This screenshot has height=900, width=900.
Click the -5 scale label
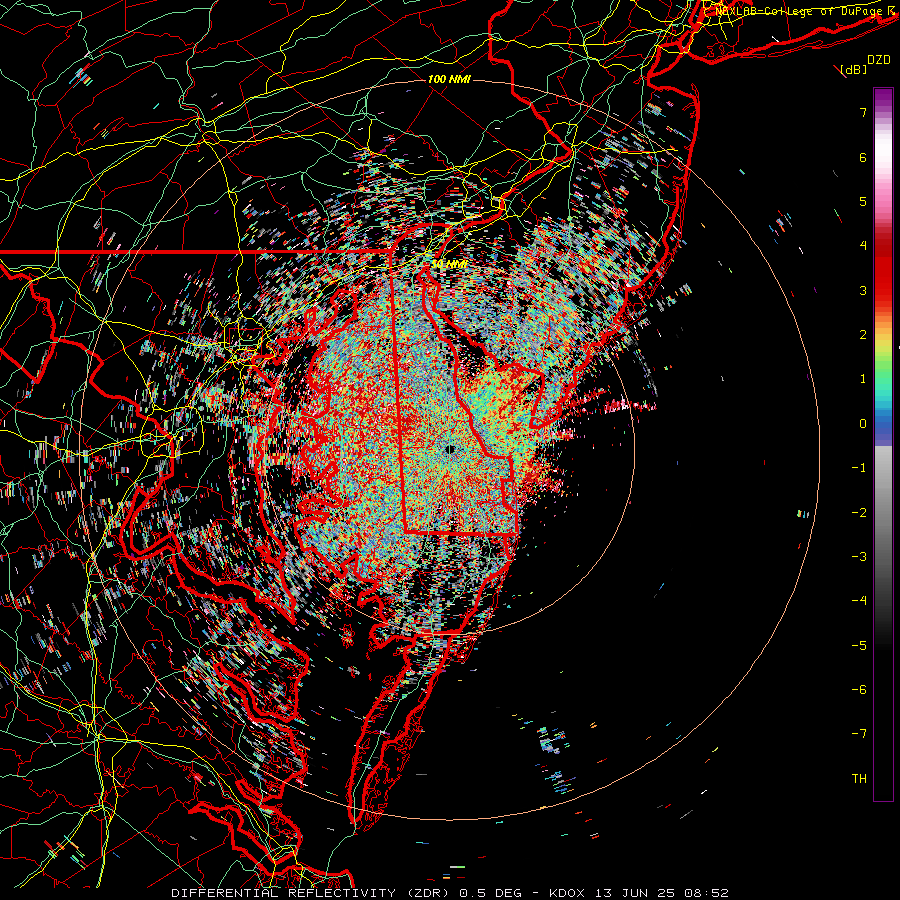point(859,646)
